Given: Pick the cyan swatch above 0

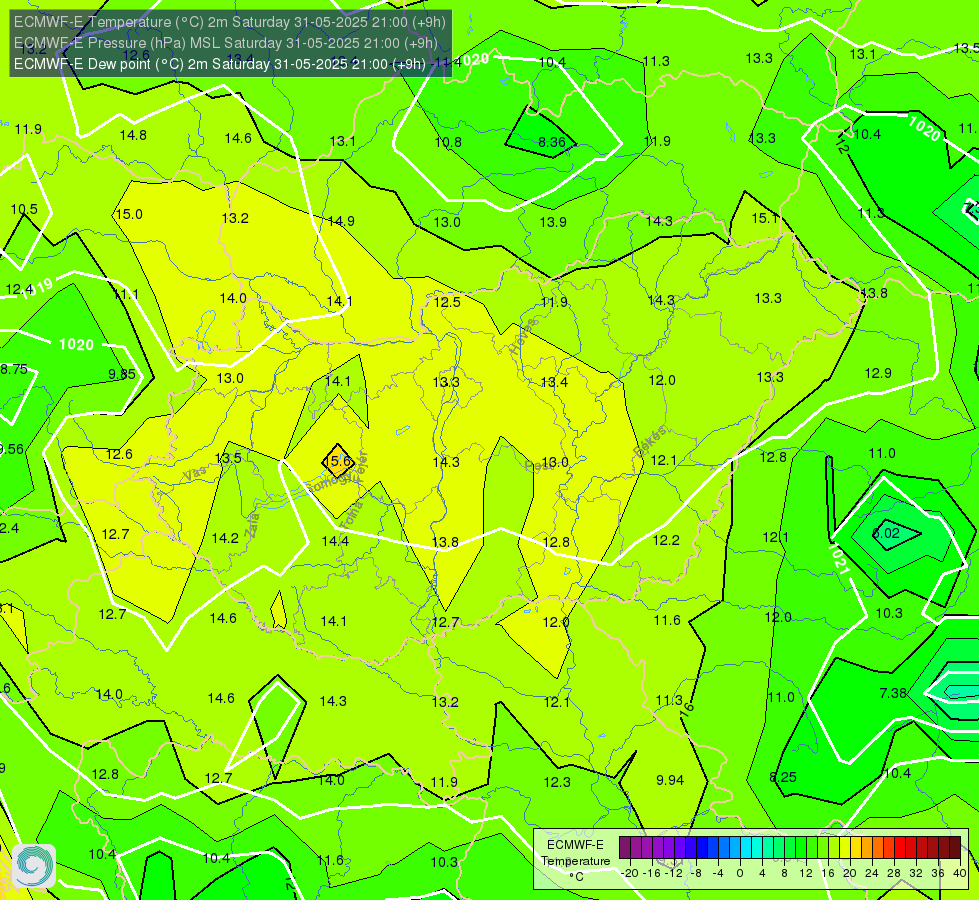Looking at the screenshot, I should (745, 848).
